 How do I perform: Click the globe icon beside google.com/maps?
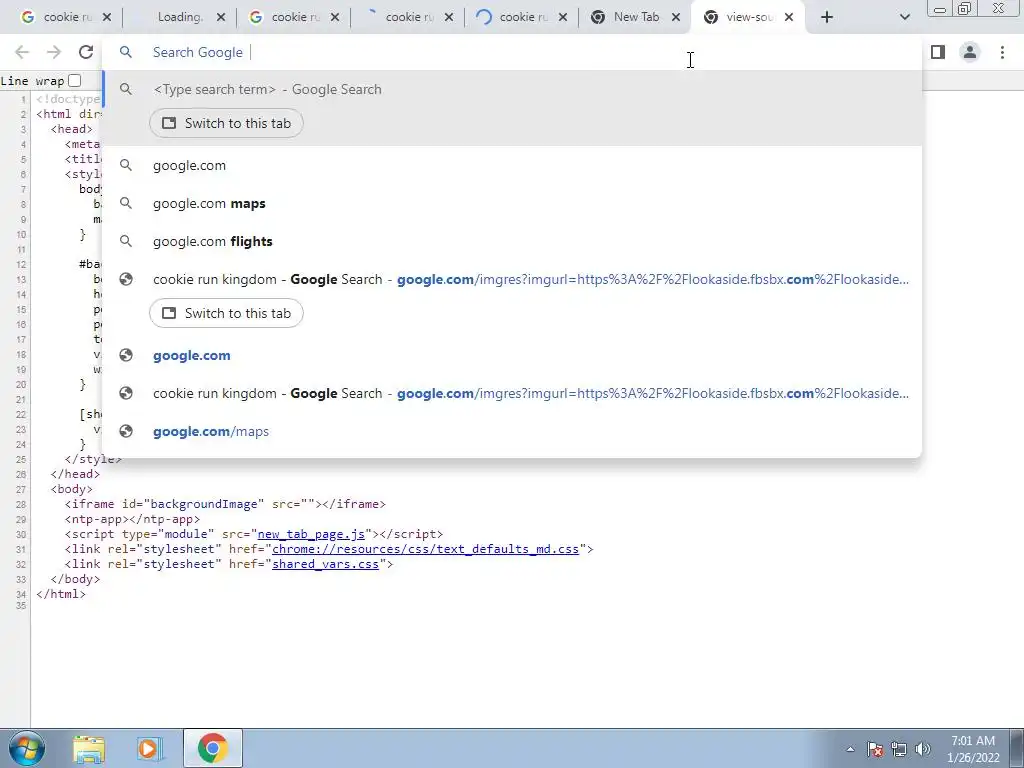126,431
